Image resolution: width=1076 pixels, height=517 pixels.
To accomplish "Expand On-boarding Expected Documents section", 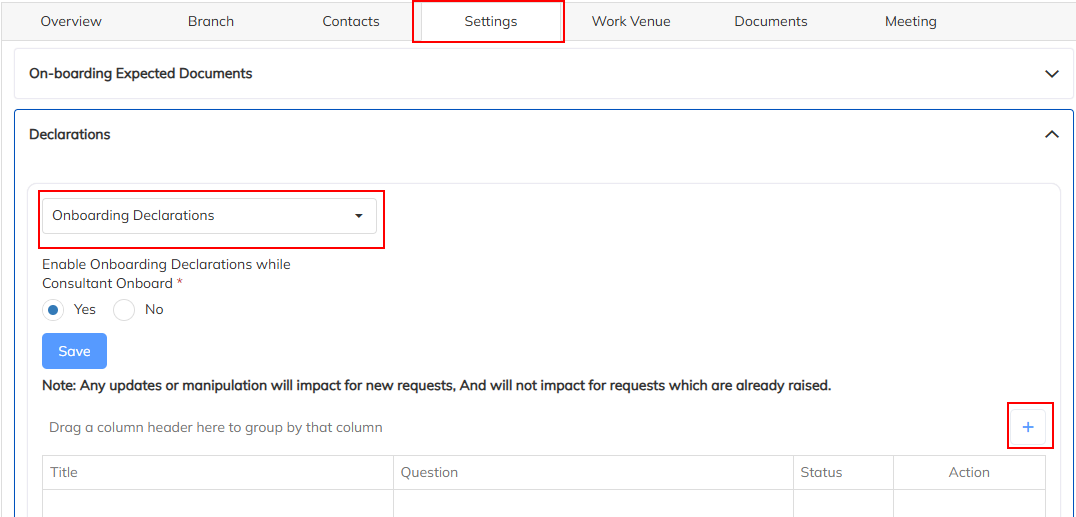I will click(1051, 74).
